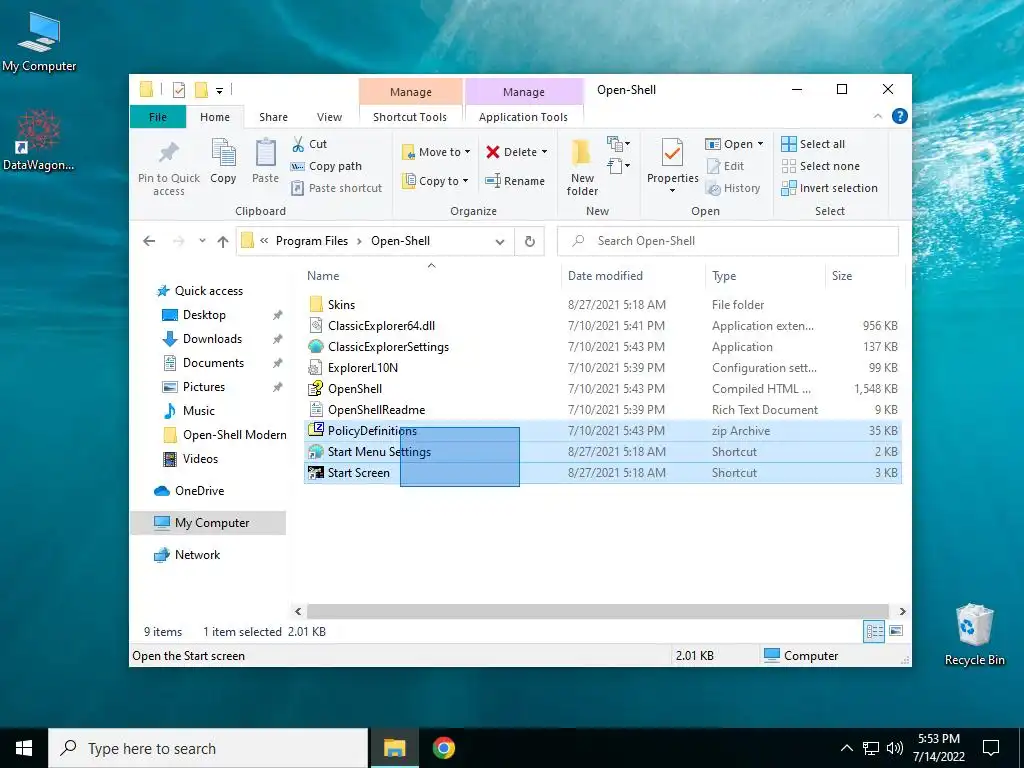1024x768 pixels.
Task: Click the horizontal scrollbar thumb
Action: point(598,611)
